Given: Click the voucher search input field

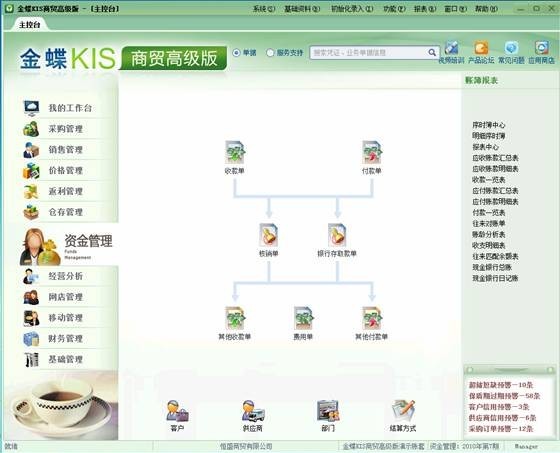Looking at the screenshot, I should (369, 53).
